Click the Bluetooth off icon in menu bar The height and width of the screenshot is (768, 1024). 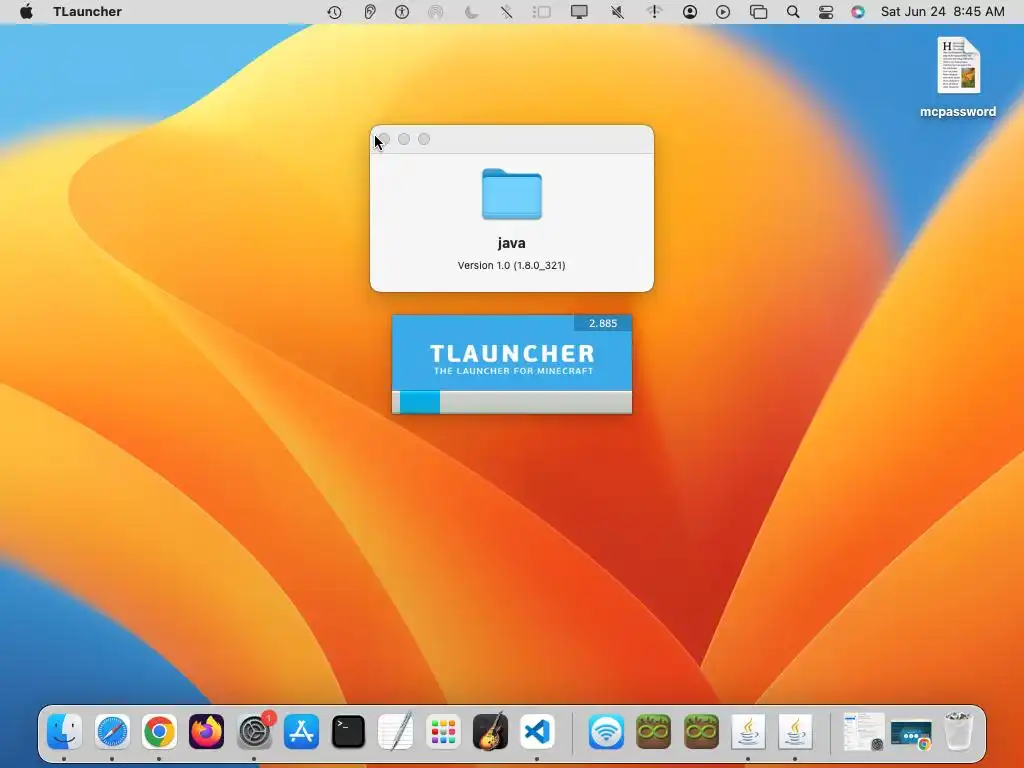507,12
